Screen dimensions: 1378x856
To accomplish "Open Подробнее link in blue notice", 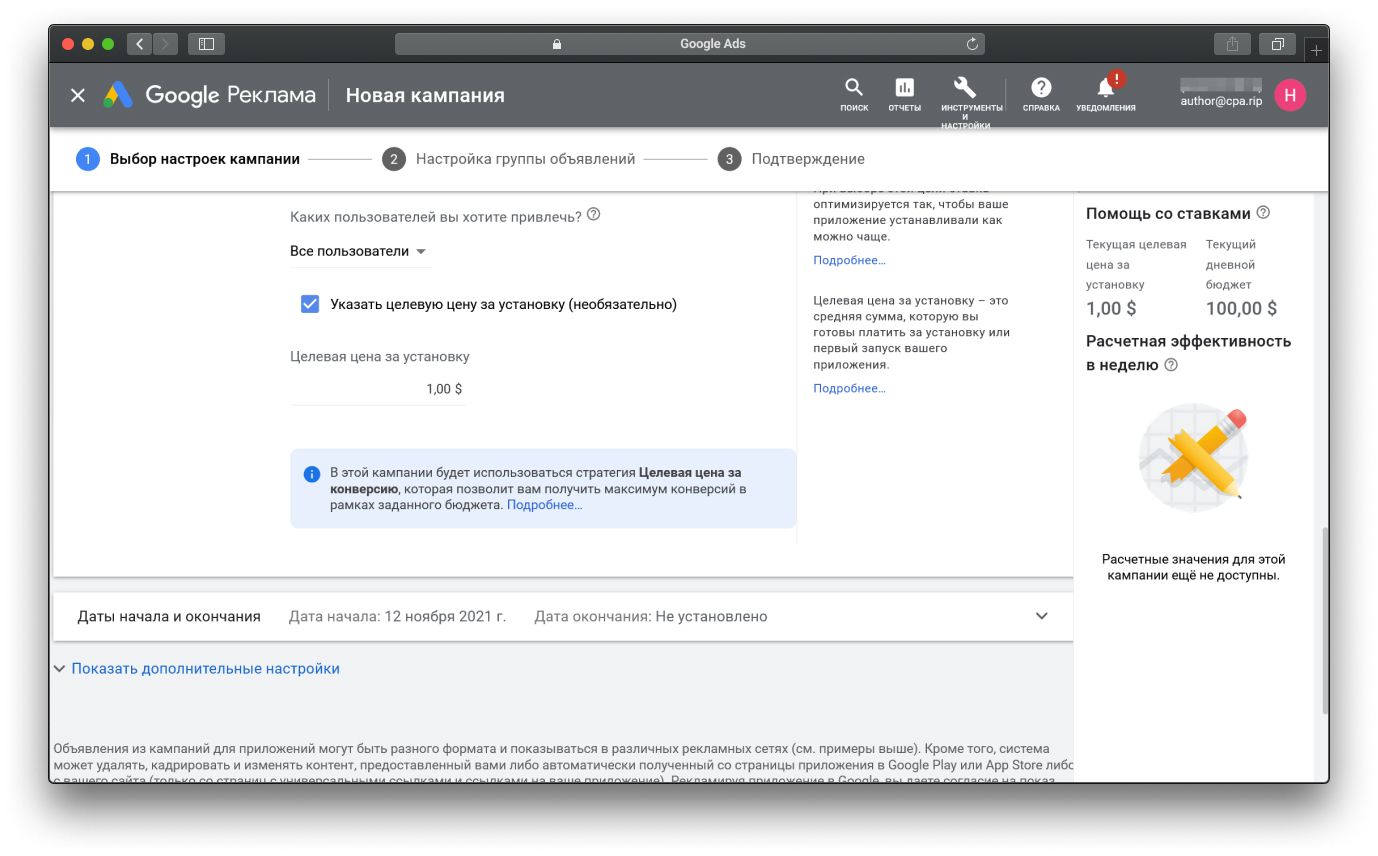I will pos(544,505).
